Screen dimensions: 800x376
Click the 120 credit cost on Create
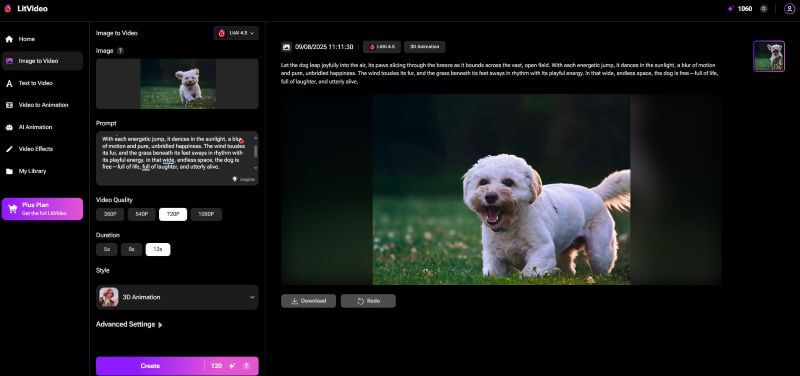tap(216, 366)
